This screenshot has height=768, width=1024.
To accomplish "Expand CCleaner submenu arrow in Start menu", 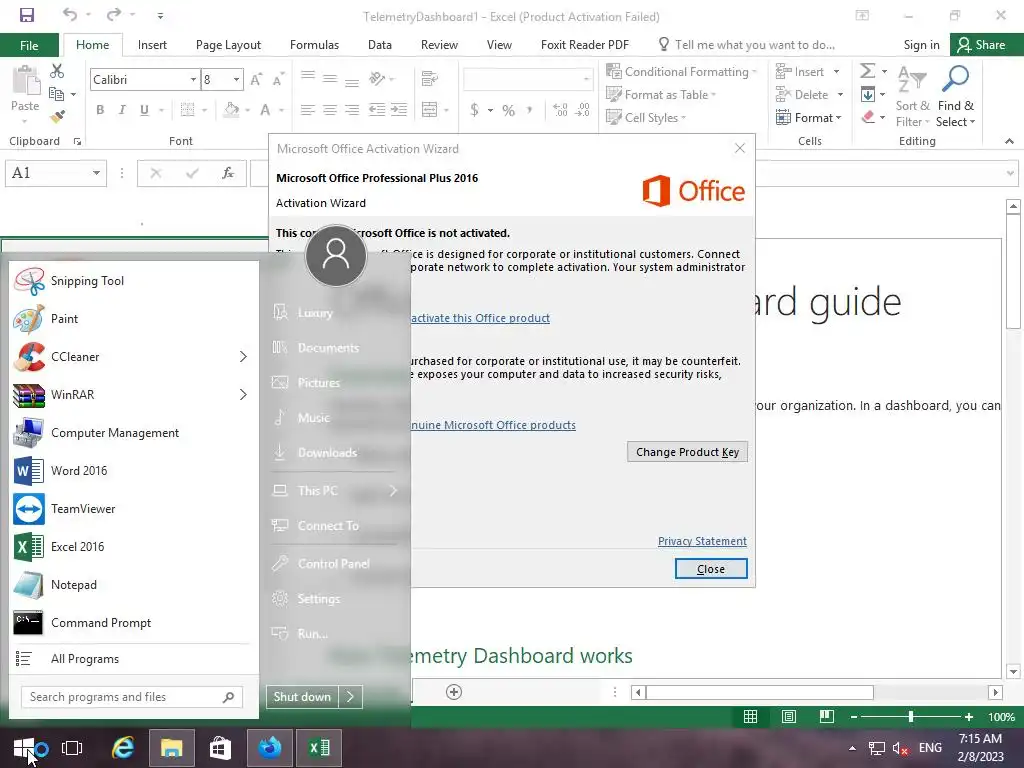I will 243,357.
